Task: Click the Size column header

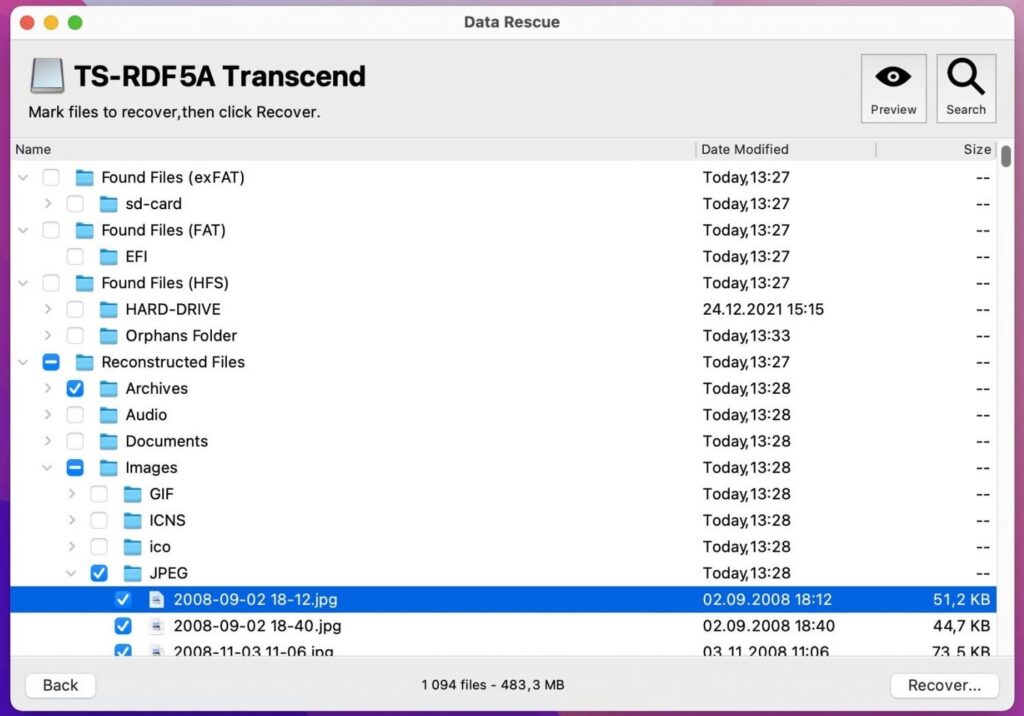Action: [x=975, y=149]
